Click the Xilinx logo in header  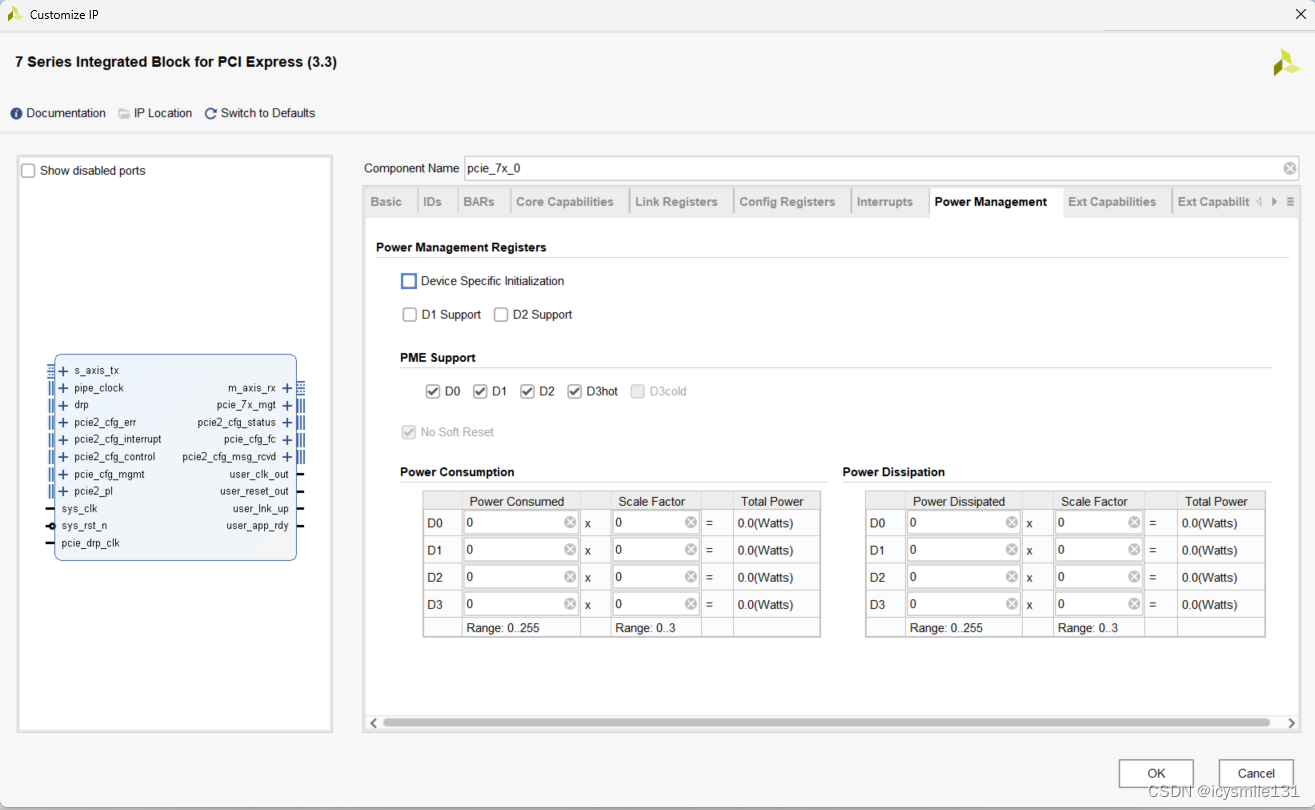1286,63
